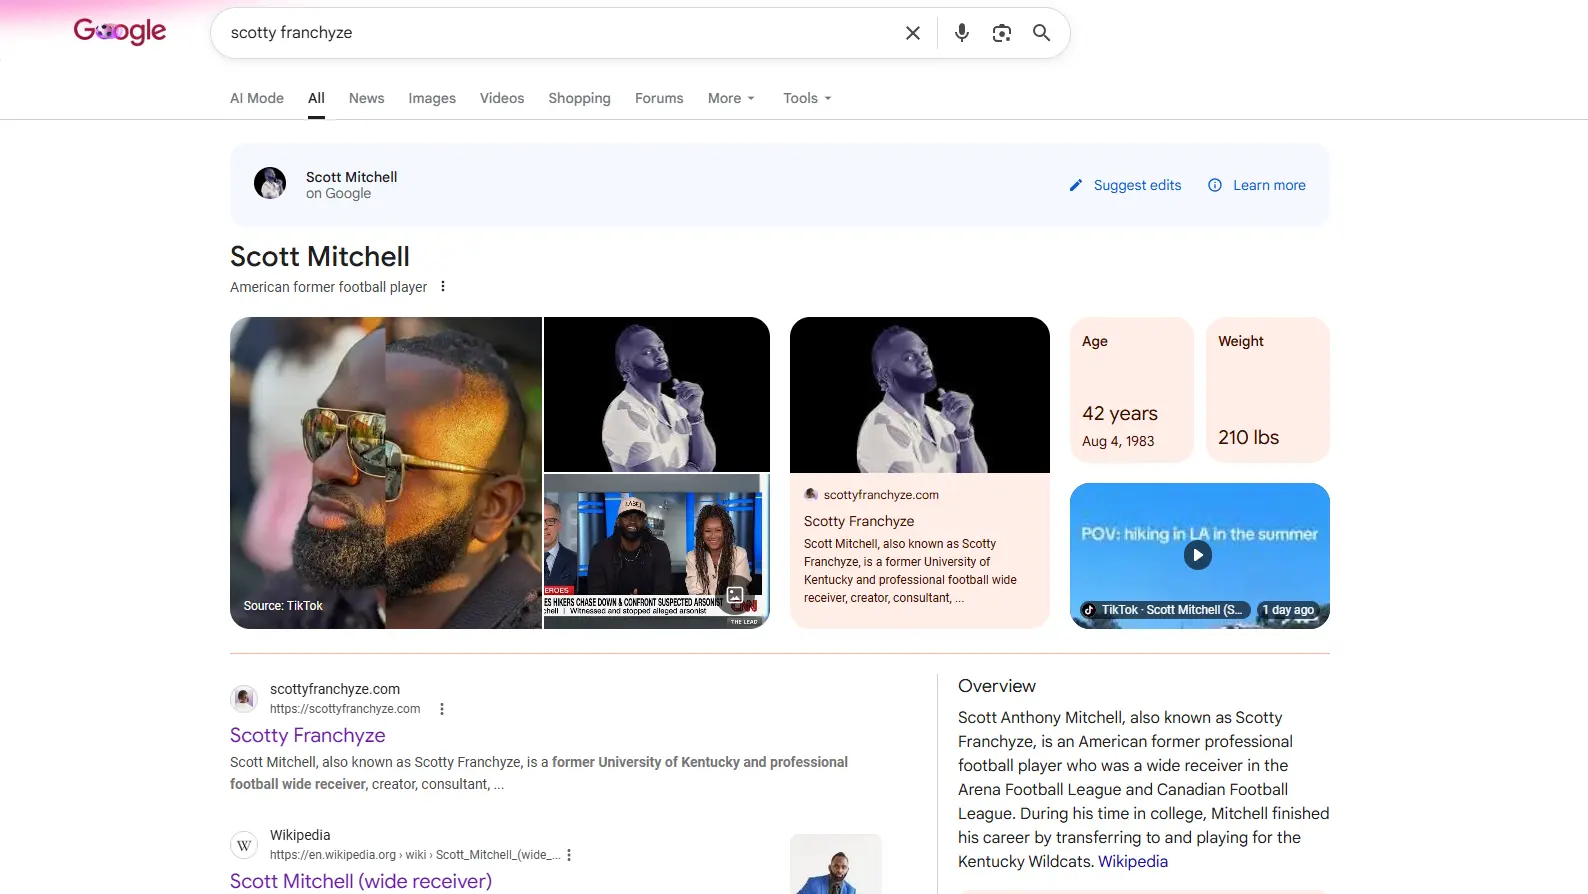Viewport: 1588px width, 894px height.
Task: Click the Wikipedia W favicon
Action: [x=244, y=845]
